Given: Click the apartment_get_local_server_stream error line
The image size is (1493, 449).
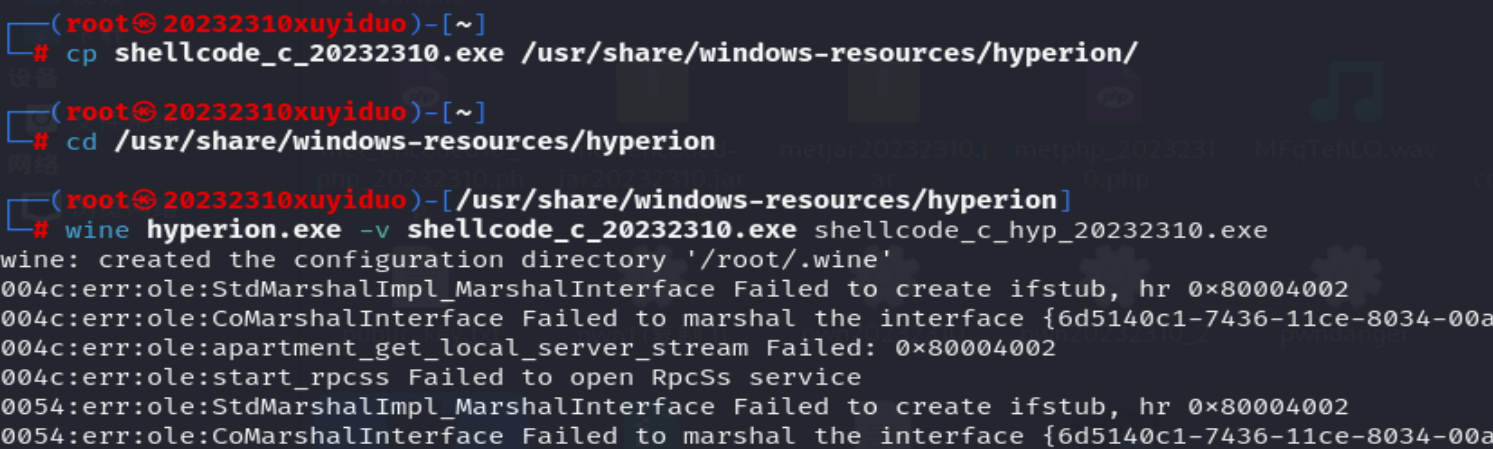Looking at the screenshot, I should click(x=528, y=348).
